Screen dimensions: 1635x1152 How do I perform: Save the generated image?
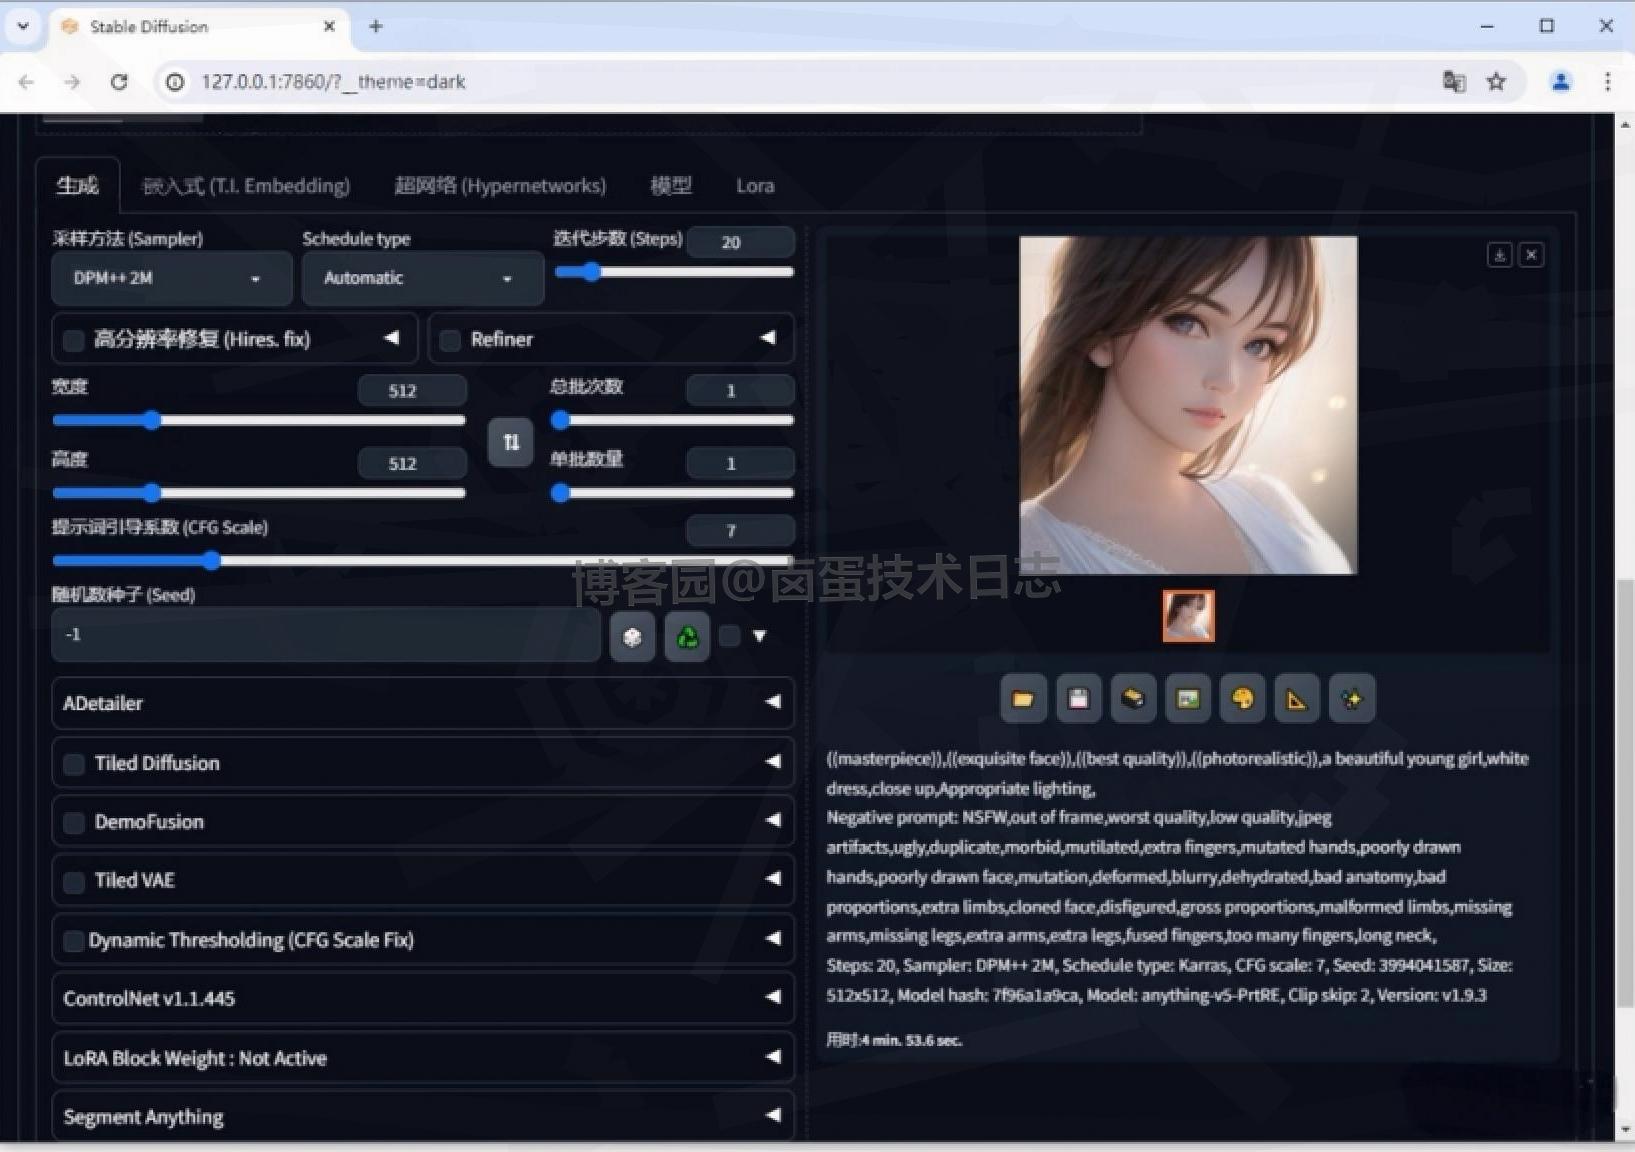pyautogui.click(x=1078, y=698)
